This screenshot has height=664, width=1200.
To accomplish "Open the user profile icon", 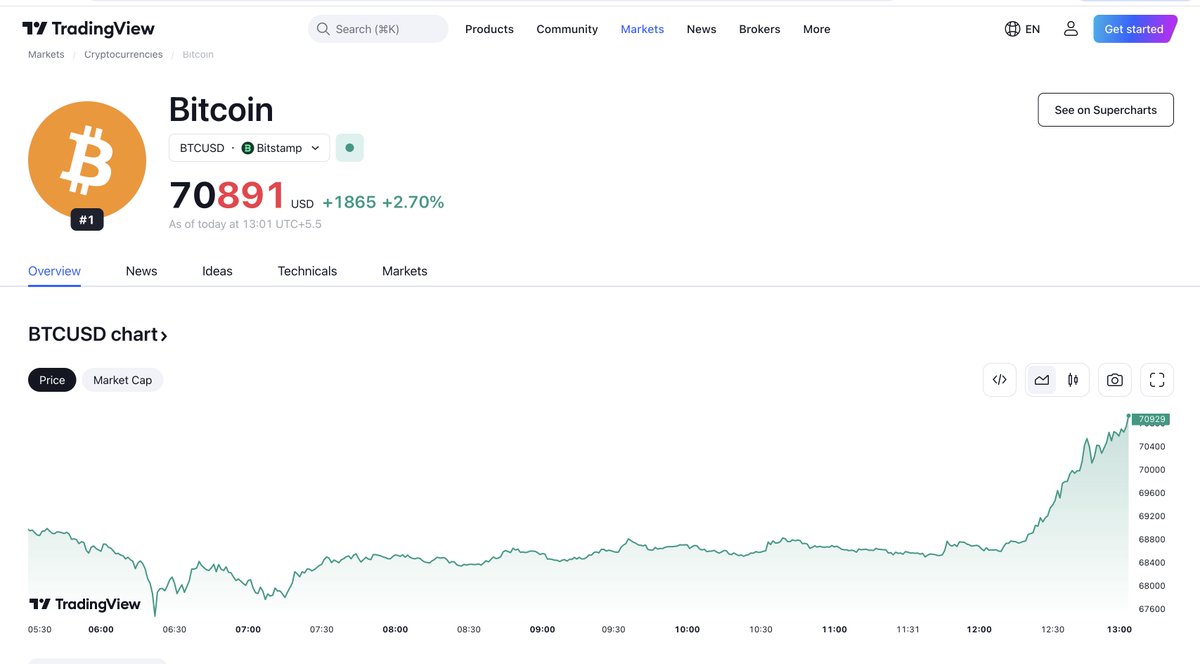I will pyautogui.click(x=1070, y=29).
